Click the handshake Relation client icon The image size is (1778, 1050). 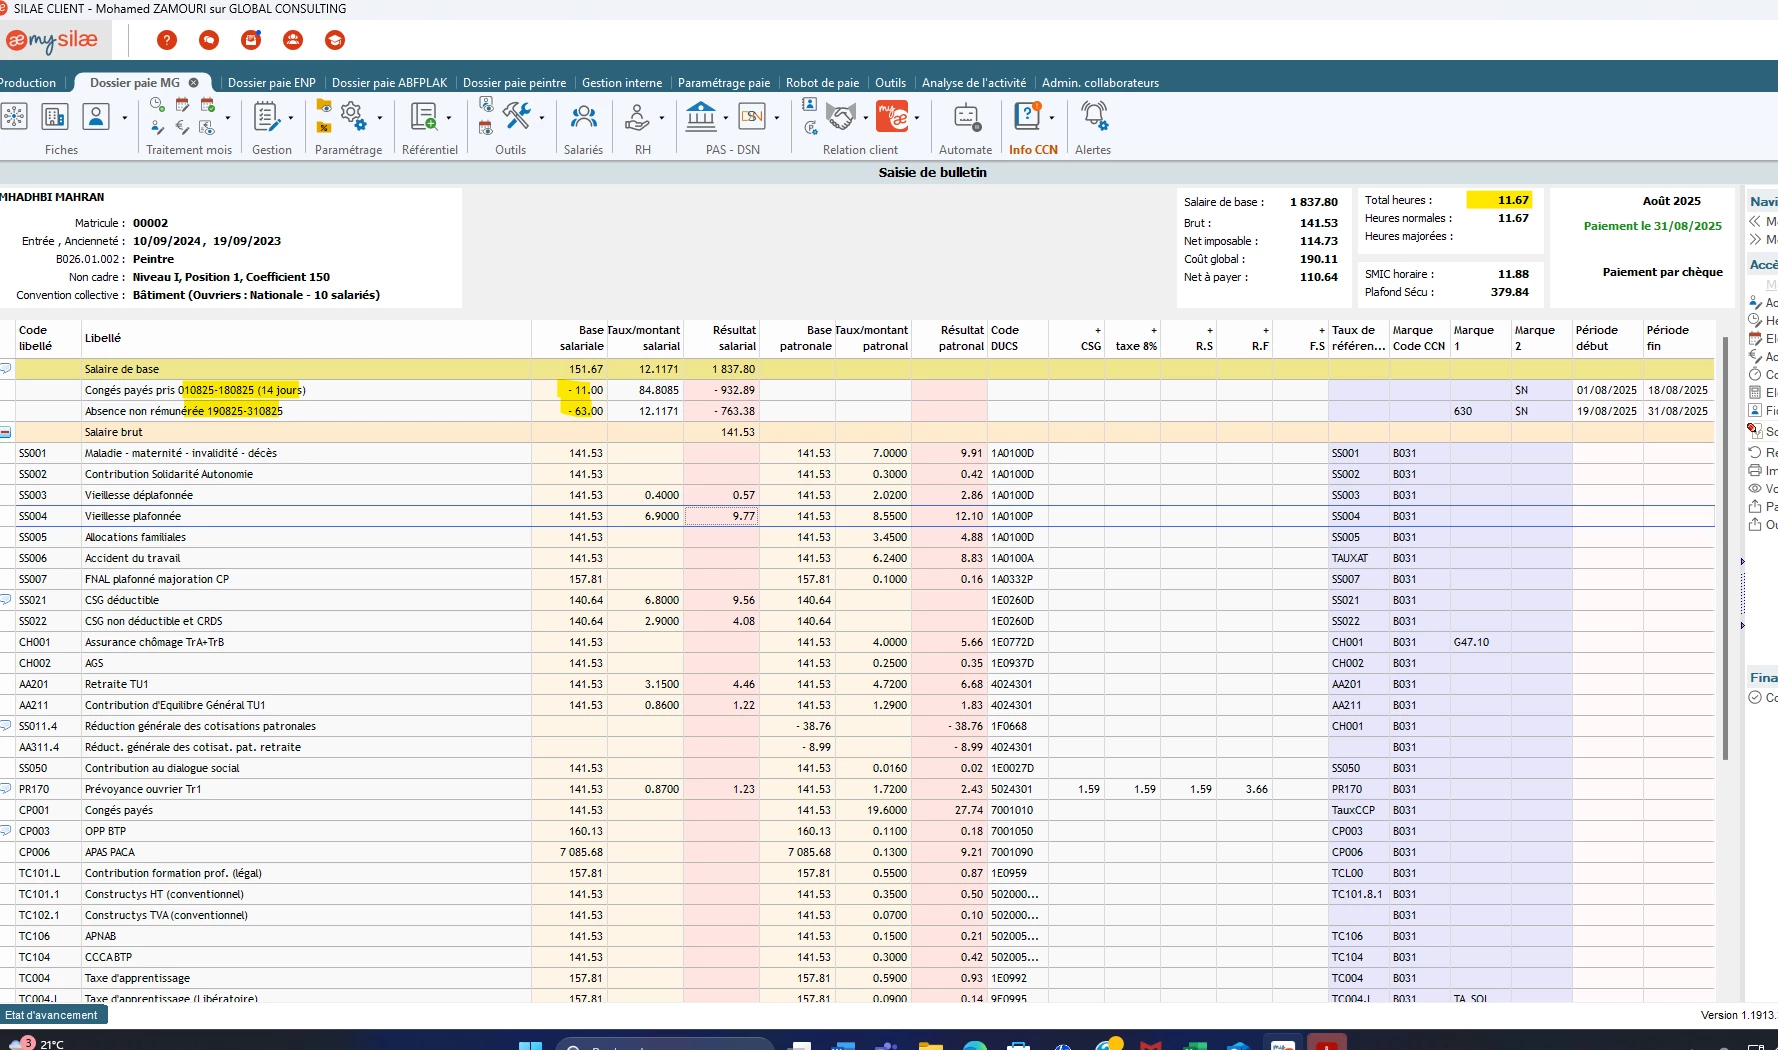(841, 118)
